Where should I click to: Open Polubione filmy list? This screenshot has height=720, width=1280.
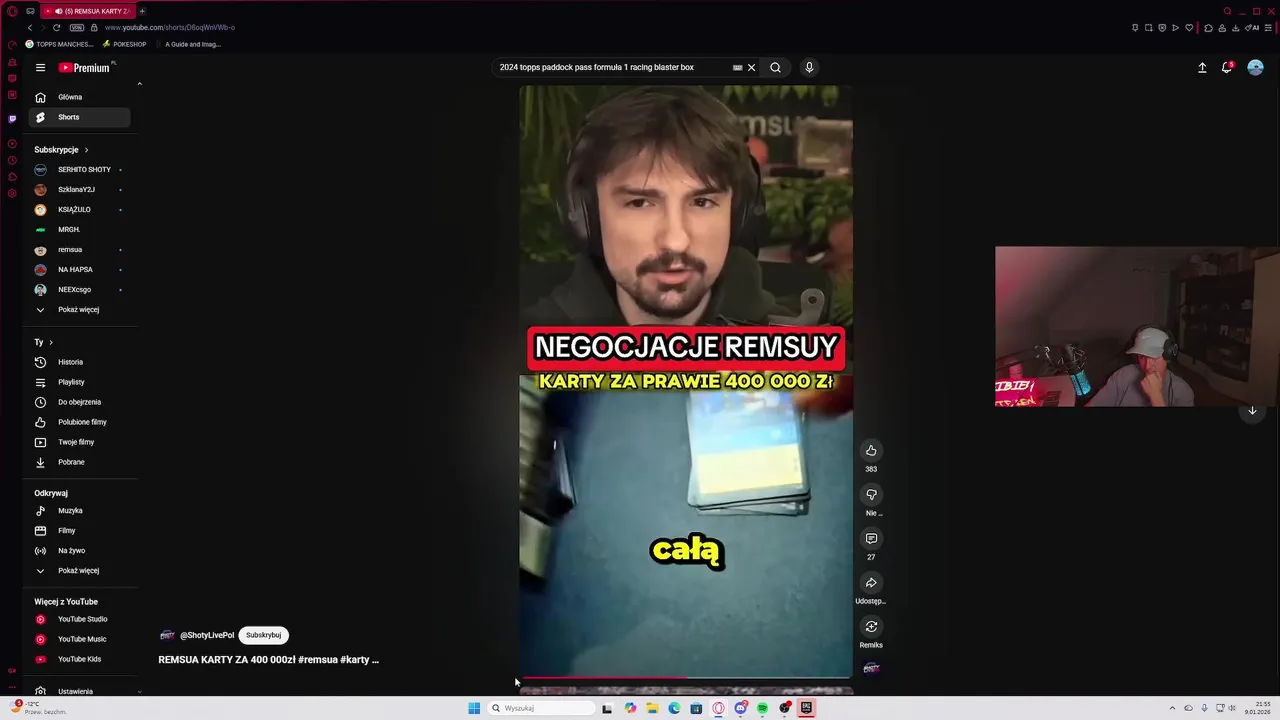coord(80,422)
